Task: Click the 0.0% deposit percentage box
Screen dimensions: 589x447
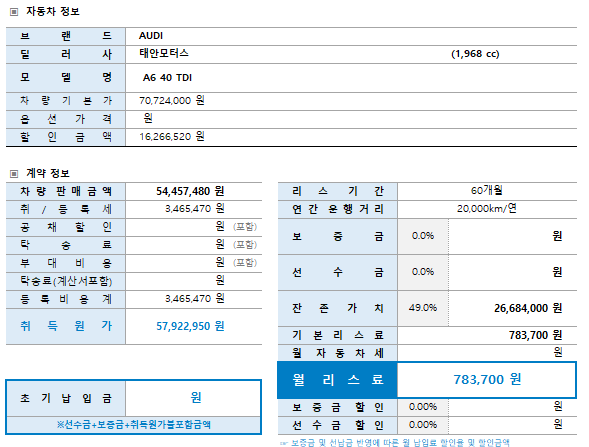Action: 423,236
